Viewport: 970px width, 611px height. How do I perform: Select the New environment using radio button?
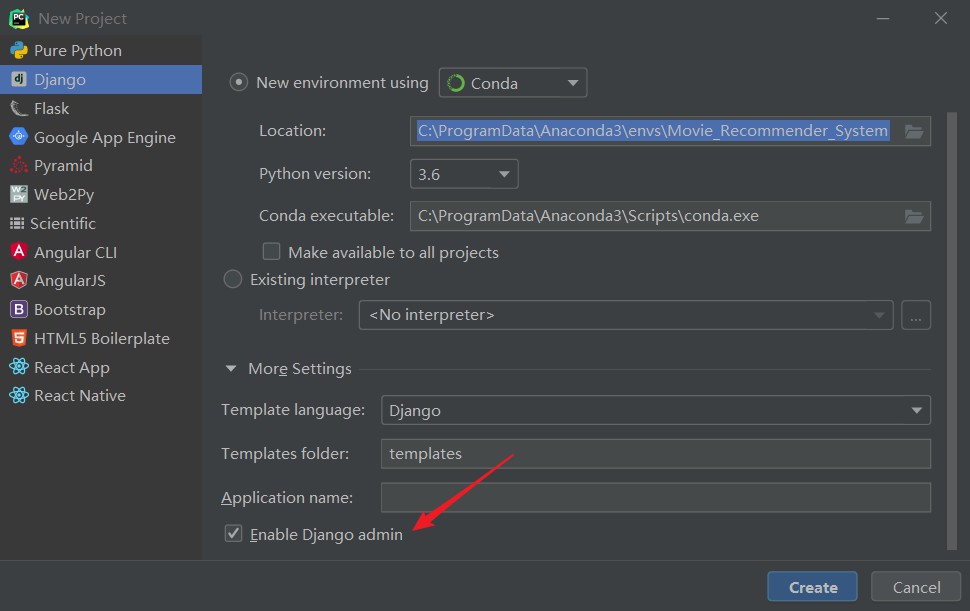[x=239, y=82]
